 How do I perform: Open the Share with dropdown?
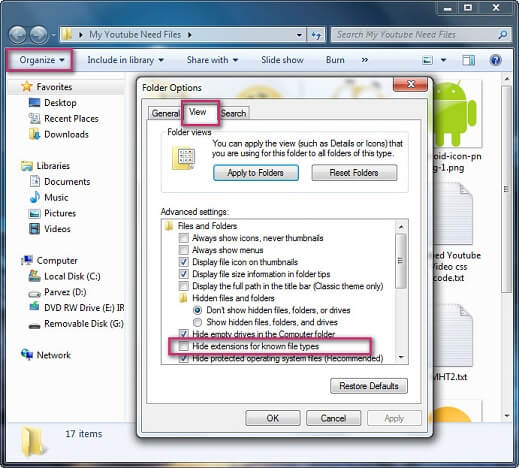[x=212, y=60]
